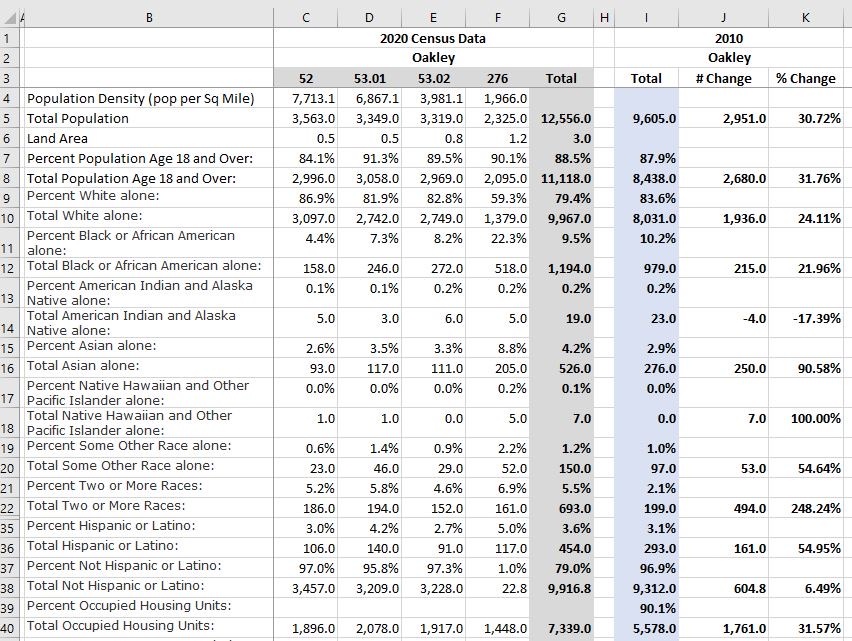This screenshot has width=852, height=641.
Task: Select column B header
Action: pyautogui.click(x=149, y=18)
